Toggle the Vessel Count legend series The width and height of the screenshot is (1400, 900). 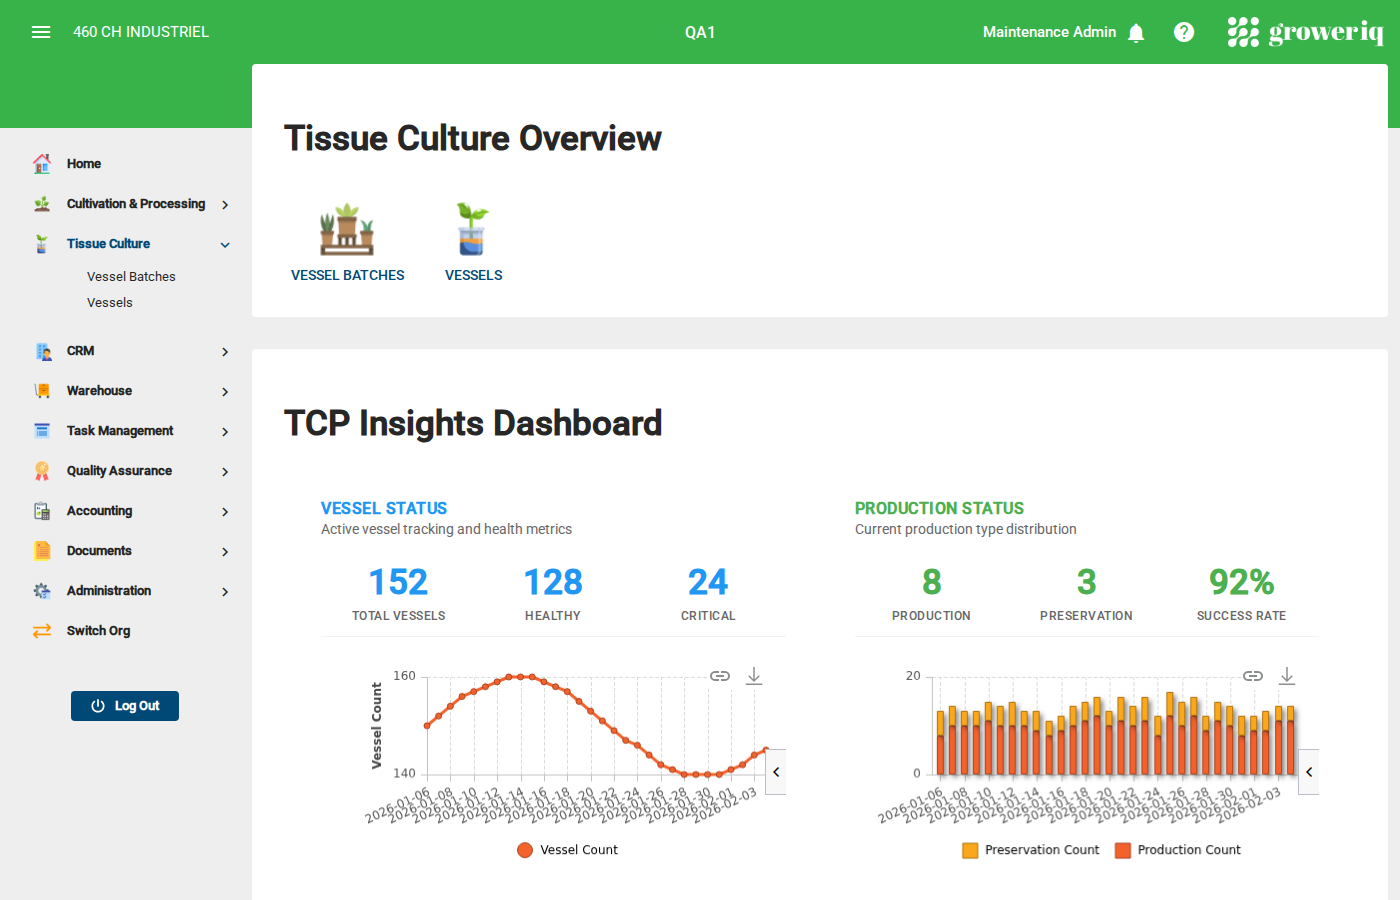point(567,849)
